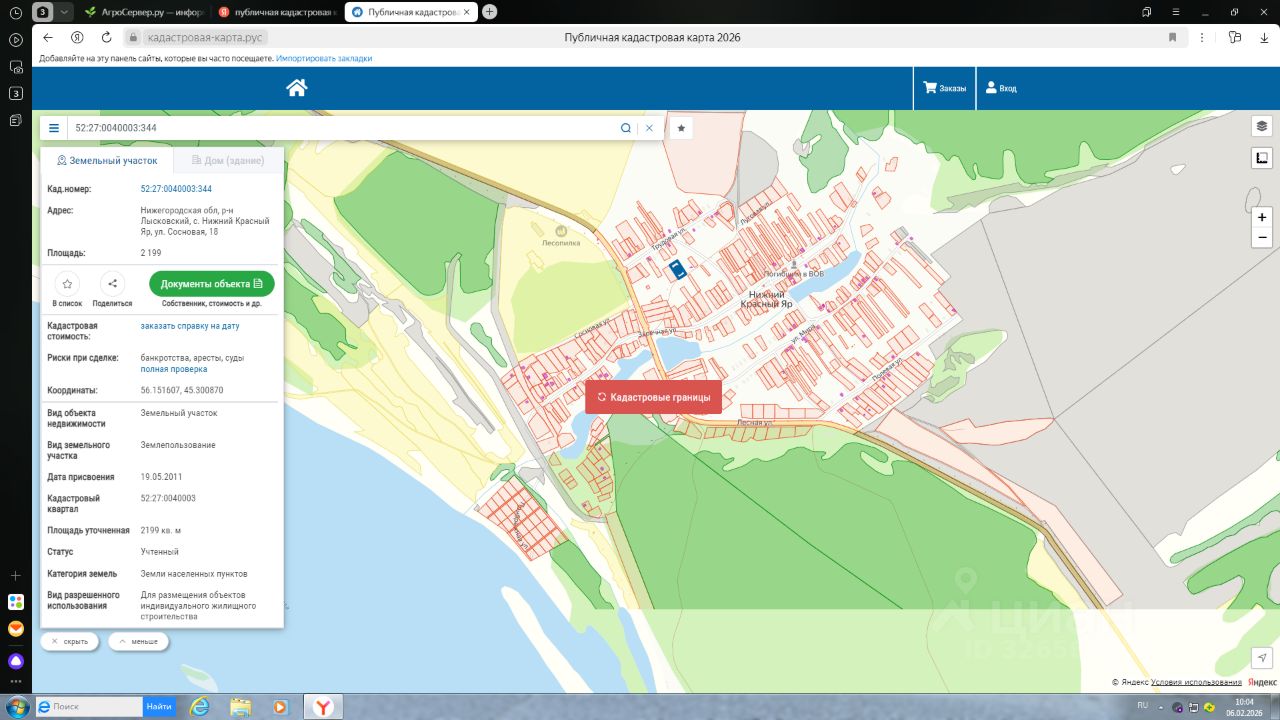Open a new browser tab

pyautogui.click(x=489, y=12)
